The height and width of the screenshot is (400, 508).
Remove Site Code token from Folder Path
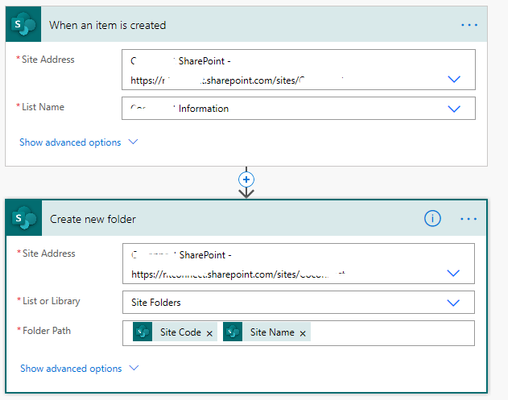pyautogui.click(x=210, y=333)
